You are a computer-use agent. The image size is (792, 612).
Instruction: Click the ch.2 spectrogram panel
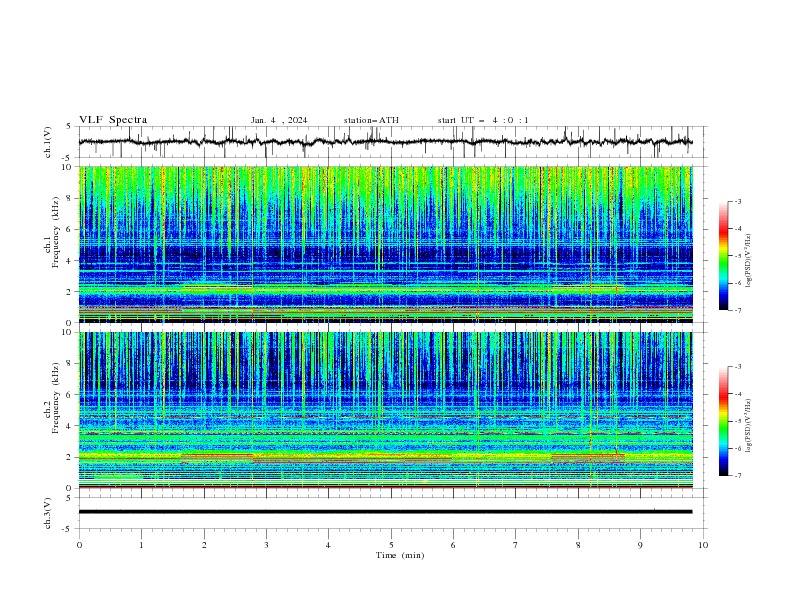(385, 410)
